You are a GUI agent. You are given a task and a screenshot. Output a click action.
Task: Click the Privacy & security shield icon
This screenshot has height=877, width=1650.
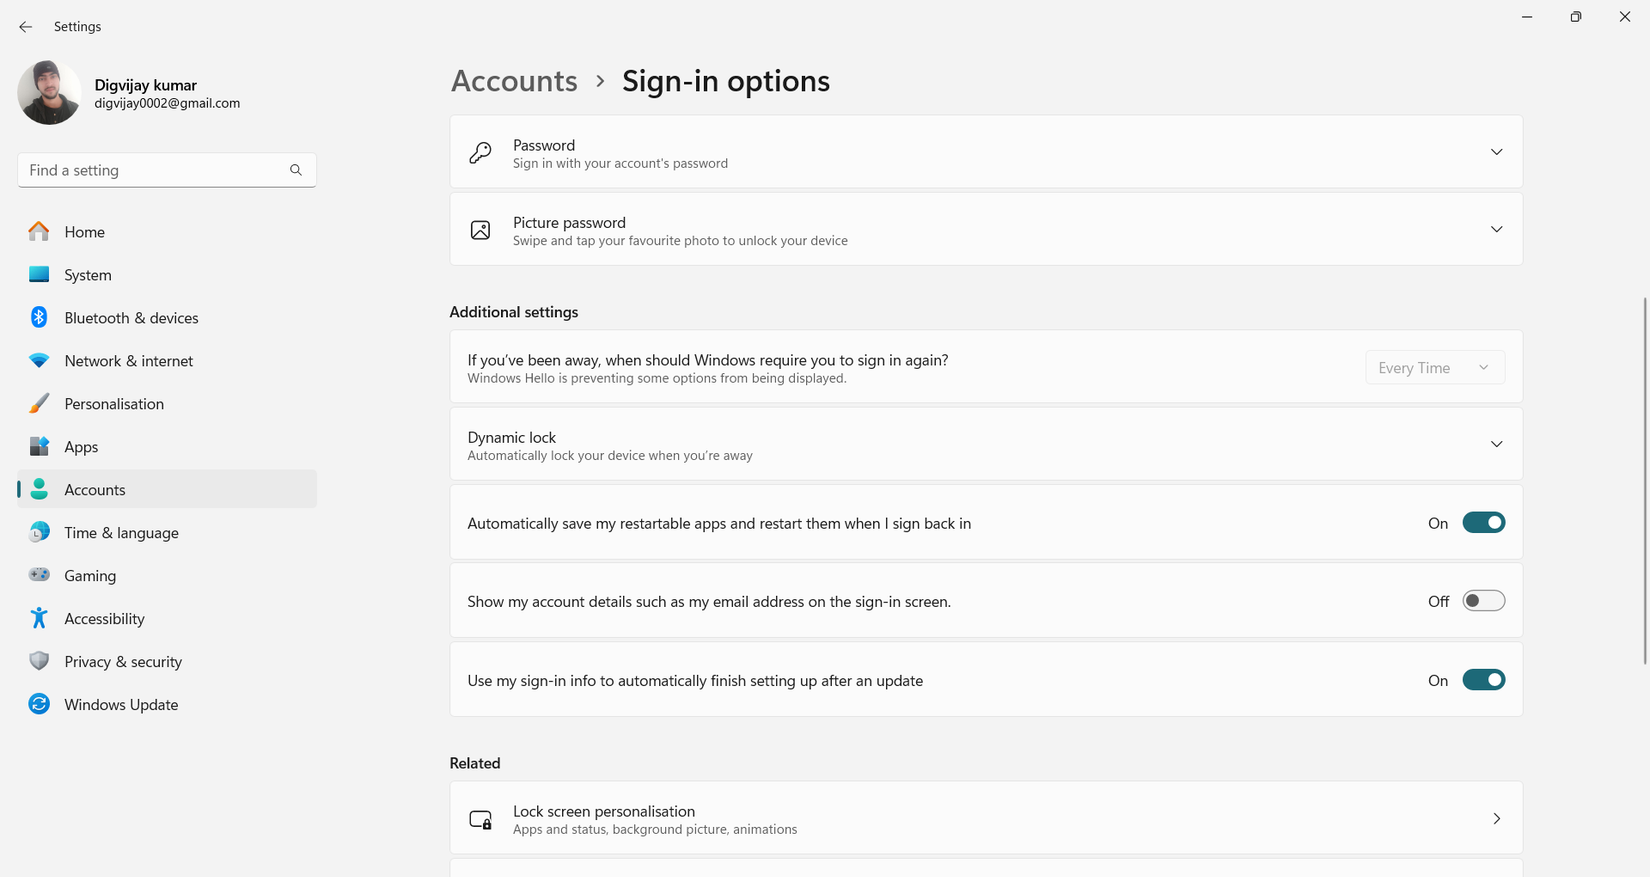coord(39,661)
